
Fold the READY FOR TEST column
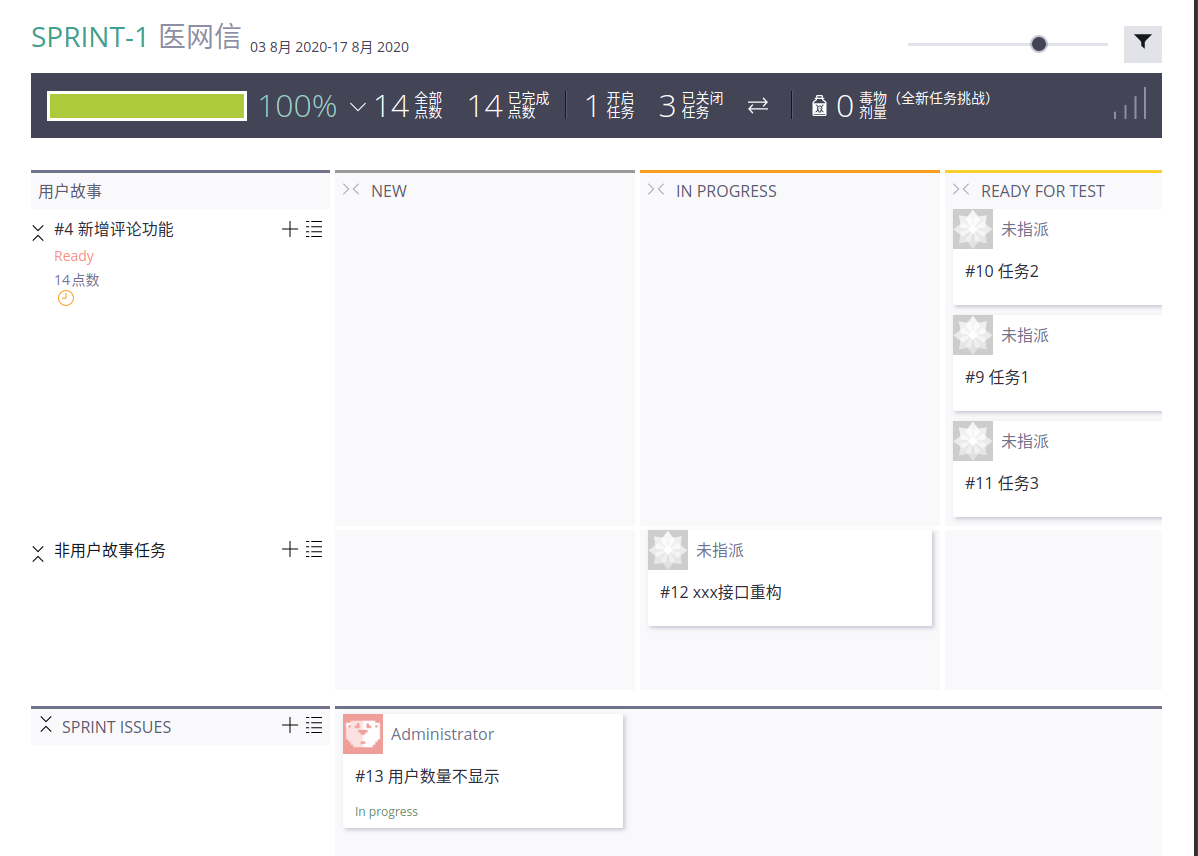click(961, 190)
